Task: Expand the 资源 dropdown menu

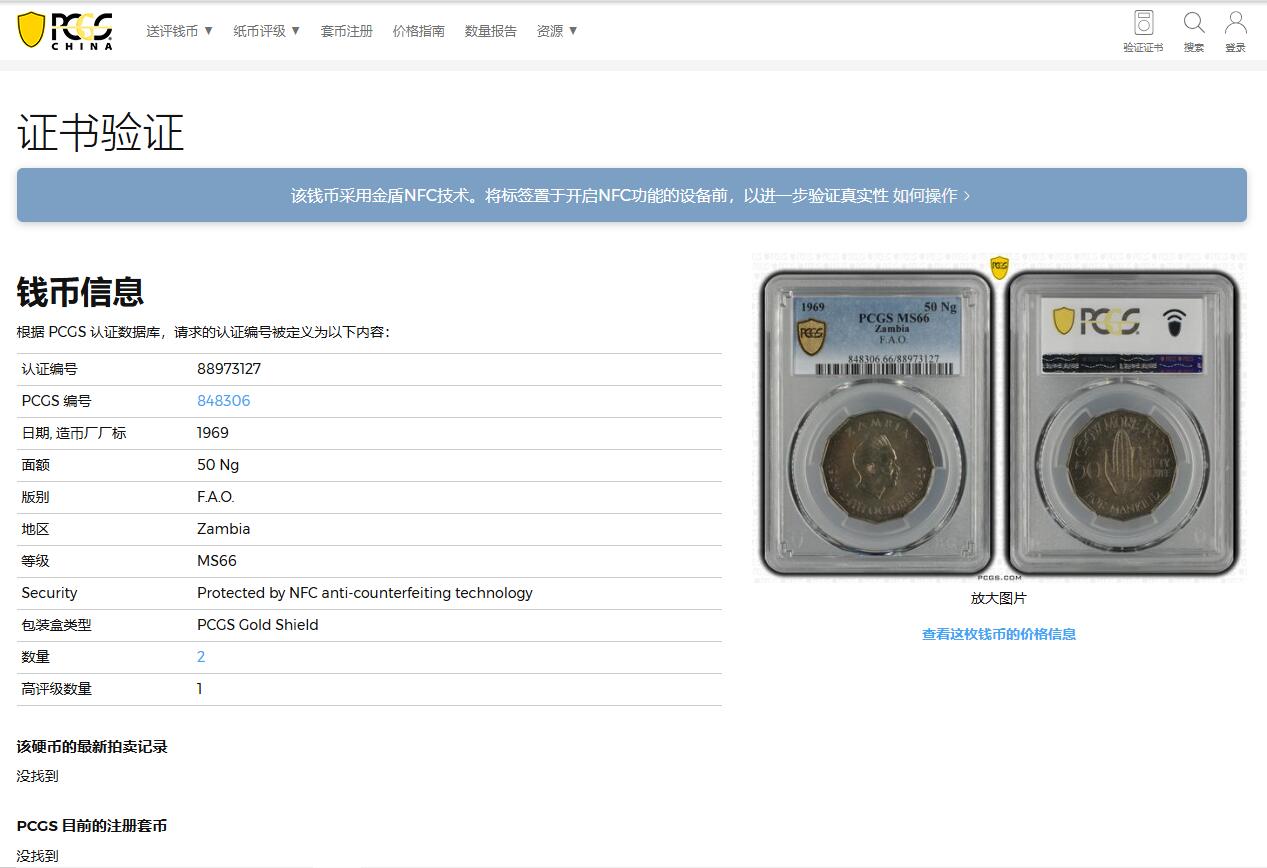Action: [x=557, y=31]
